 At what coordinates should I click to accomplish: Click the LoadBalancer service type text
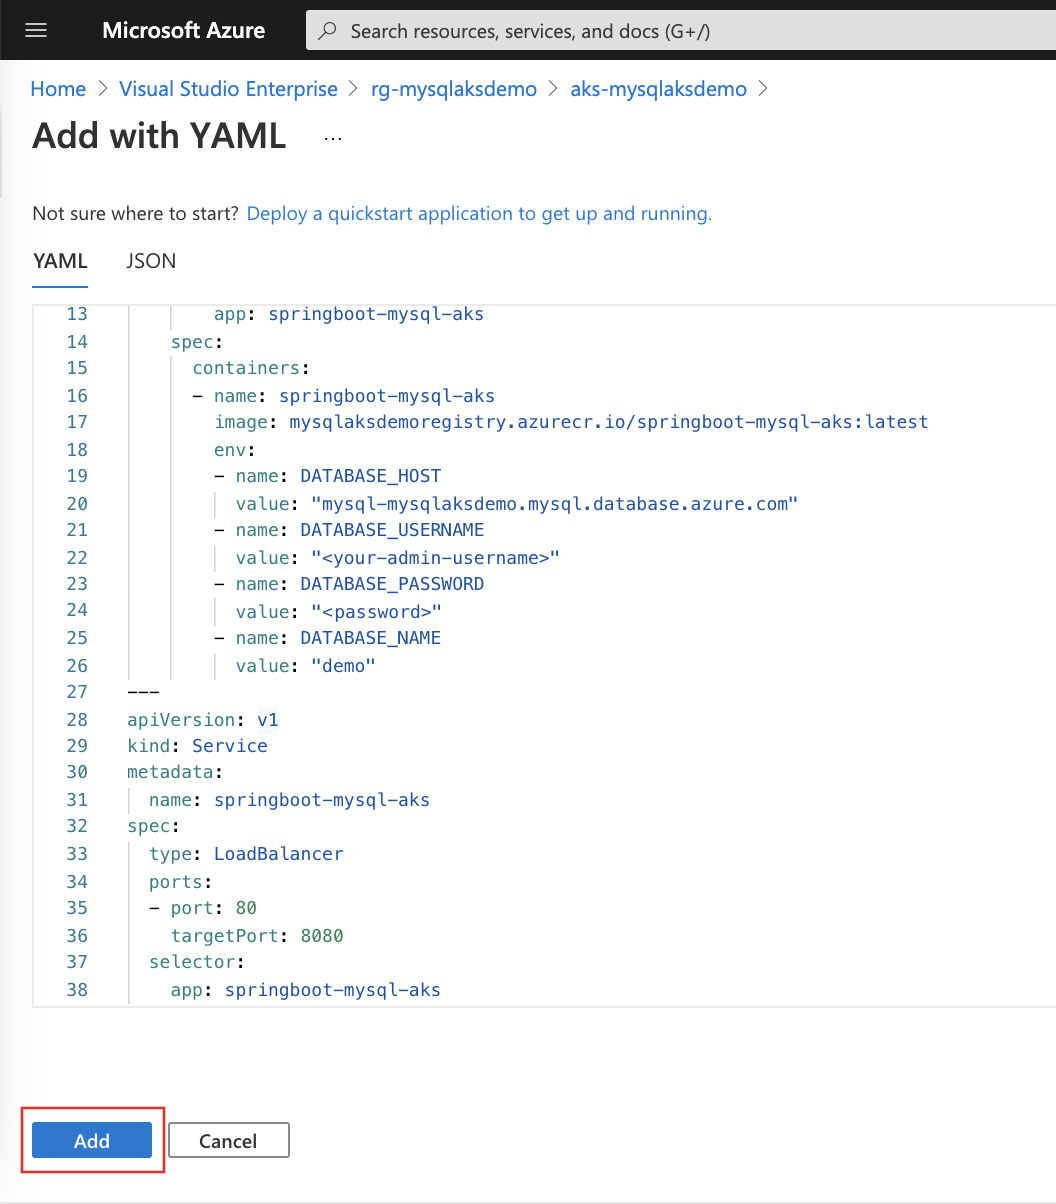(278, 853)
